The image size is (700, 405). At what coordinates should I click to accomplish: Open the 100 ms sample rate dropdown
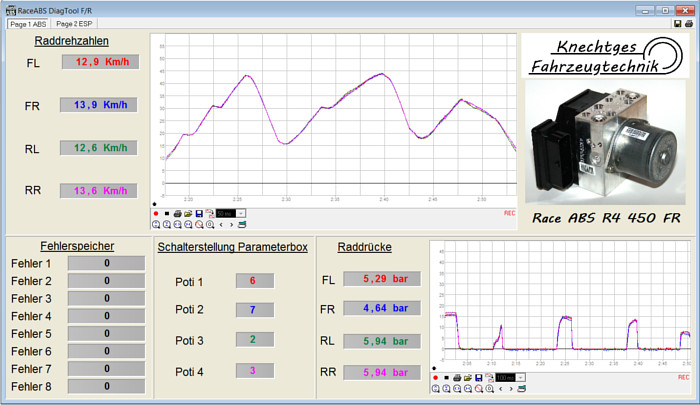click(521, 378)
